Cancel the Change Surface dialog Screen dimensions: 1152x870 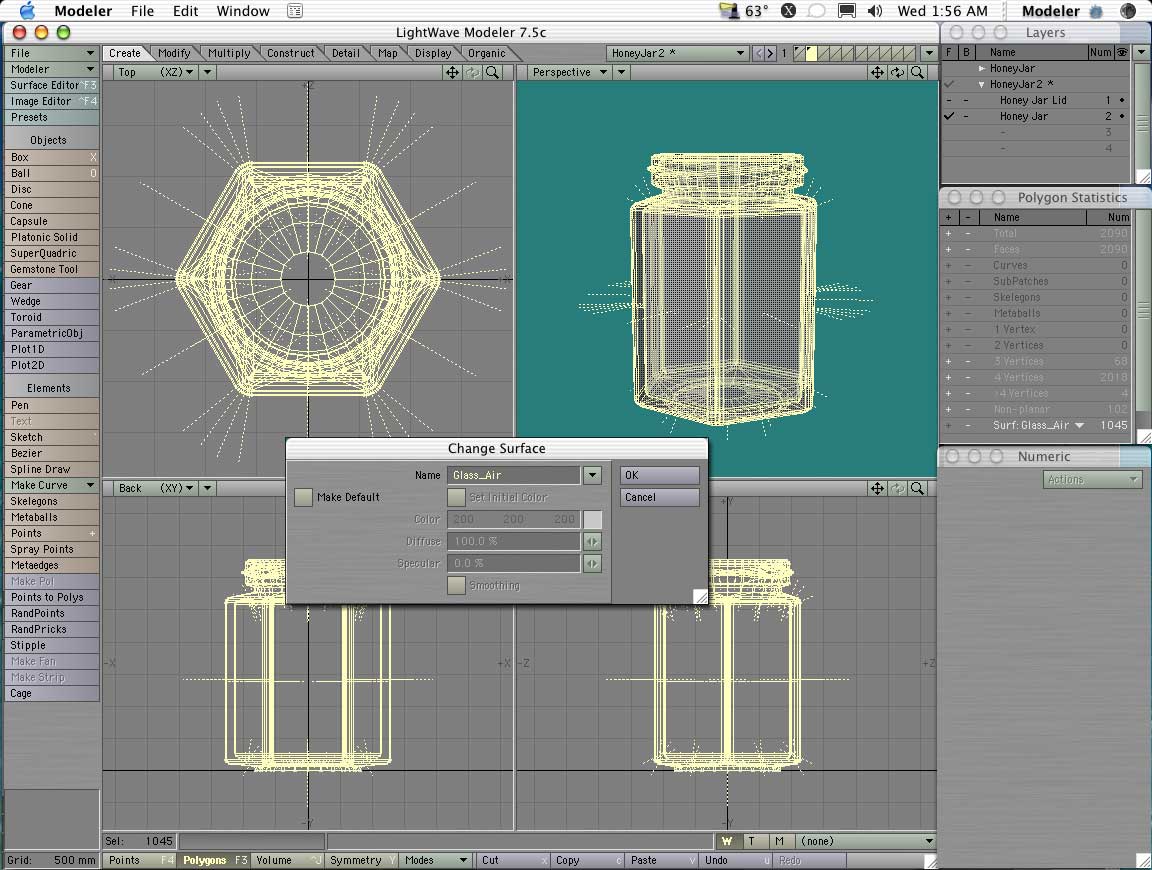[x=660, y=497]
